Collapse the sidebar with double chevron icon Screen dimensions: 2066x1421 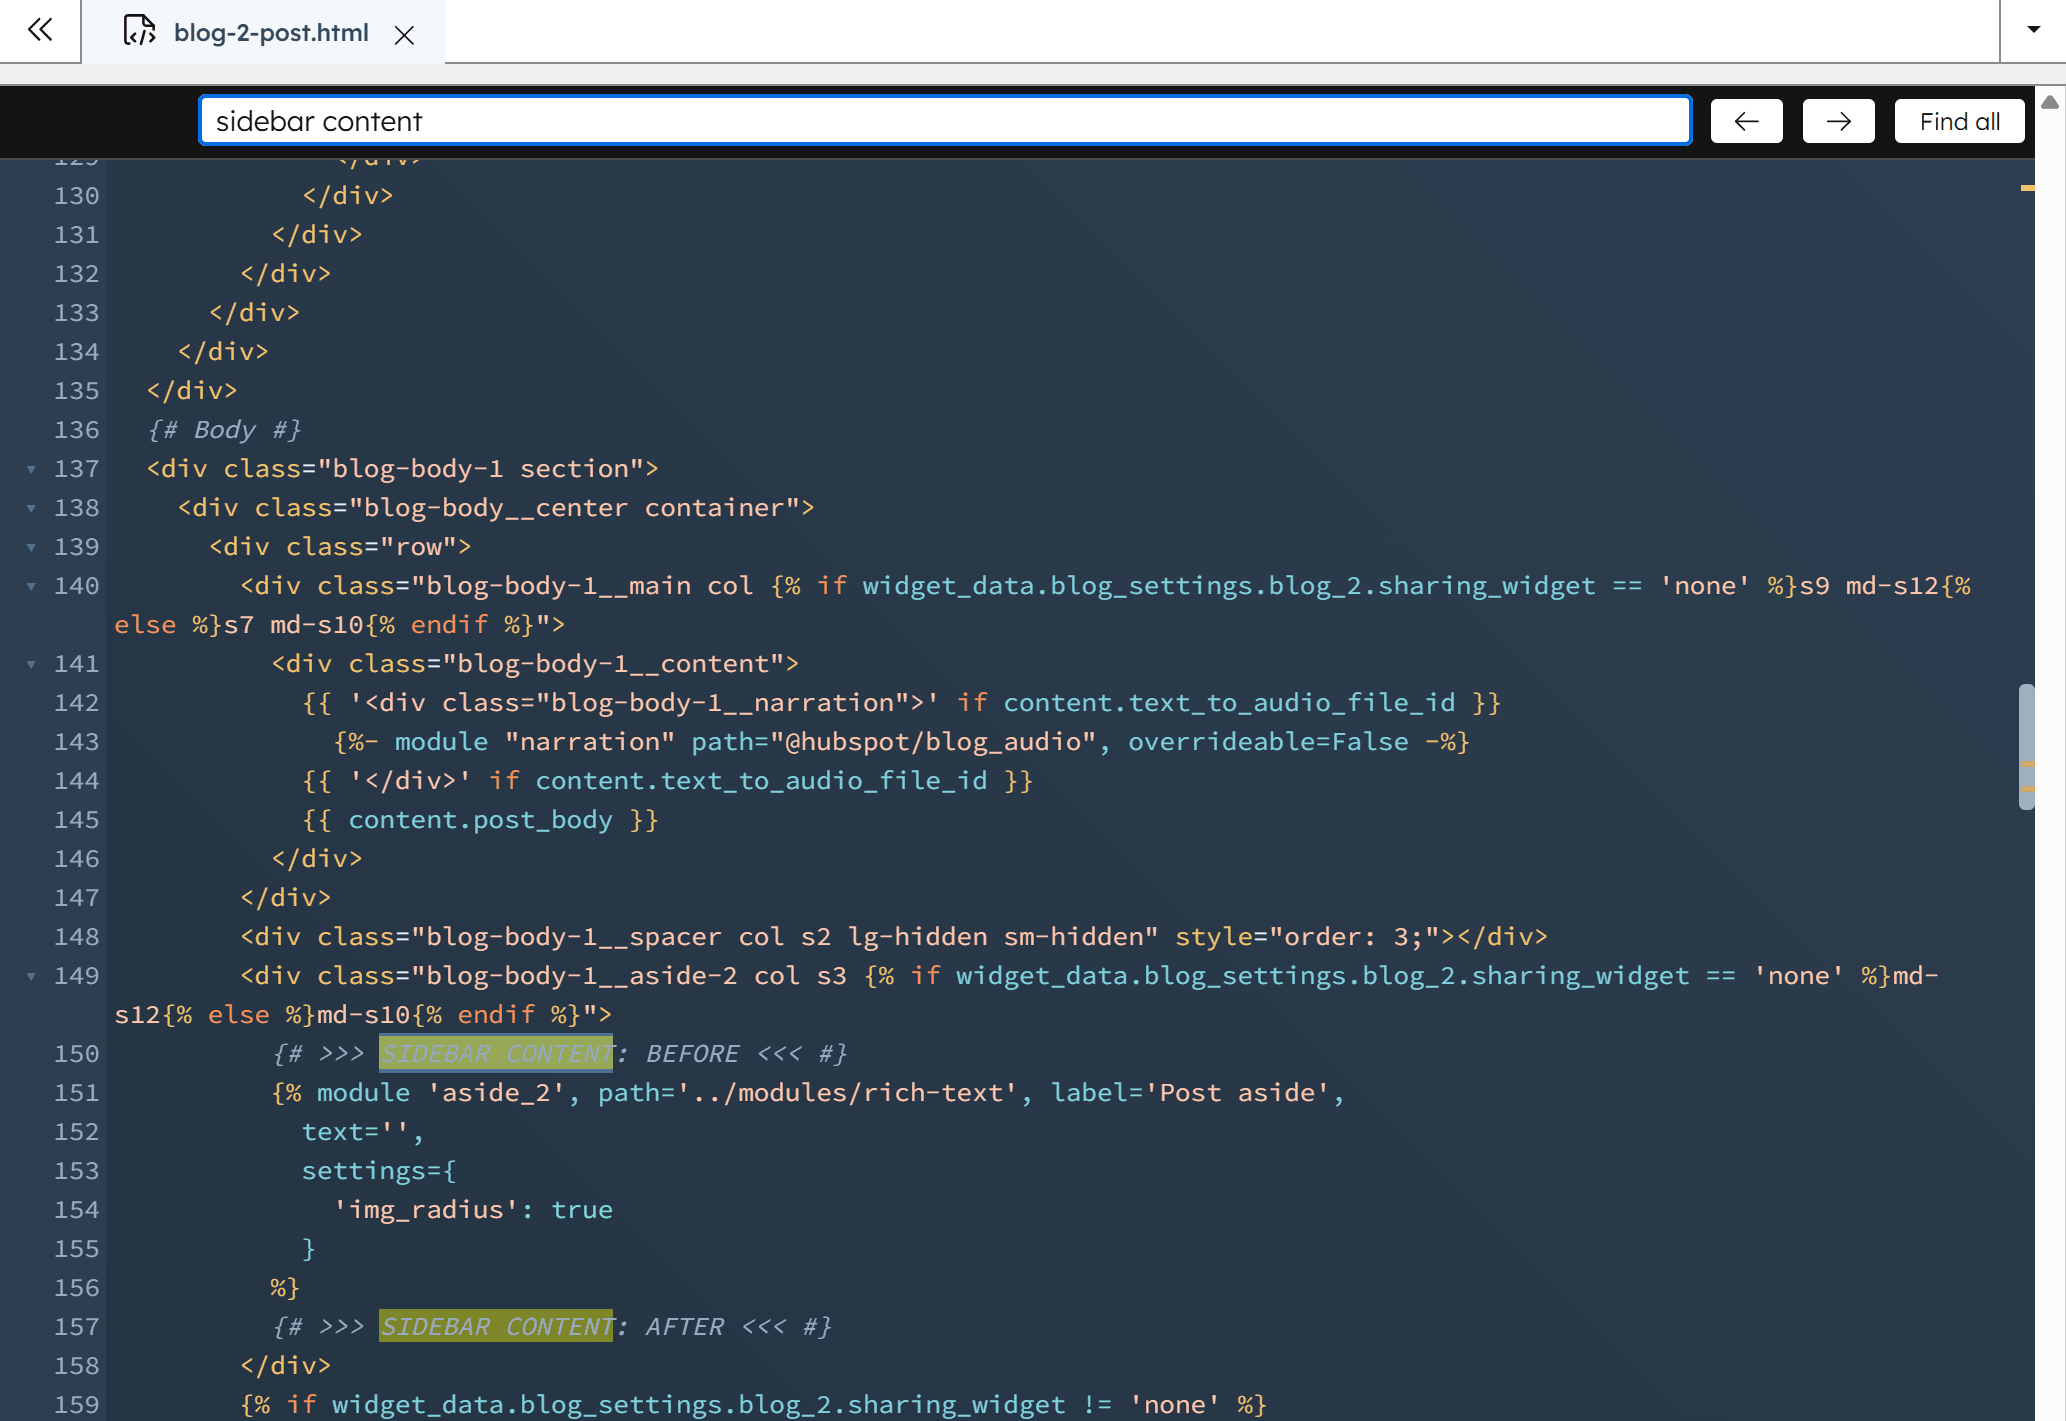click(x=40, y=30)
